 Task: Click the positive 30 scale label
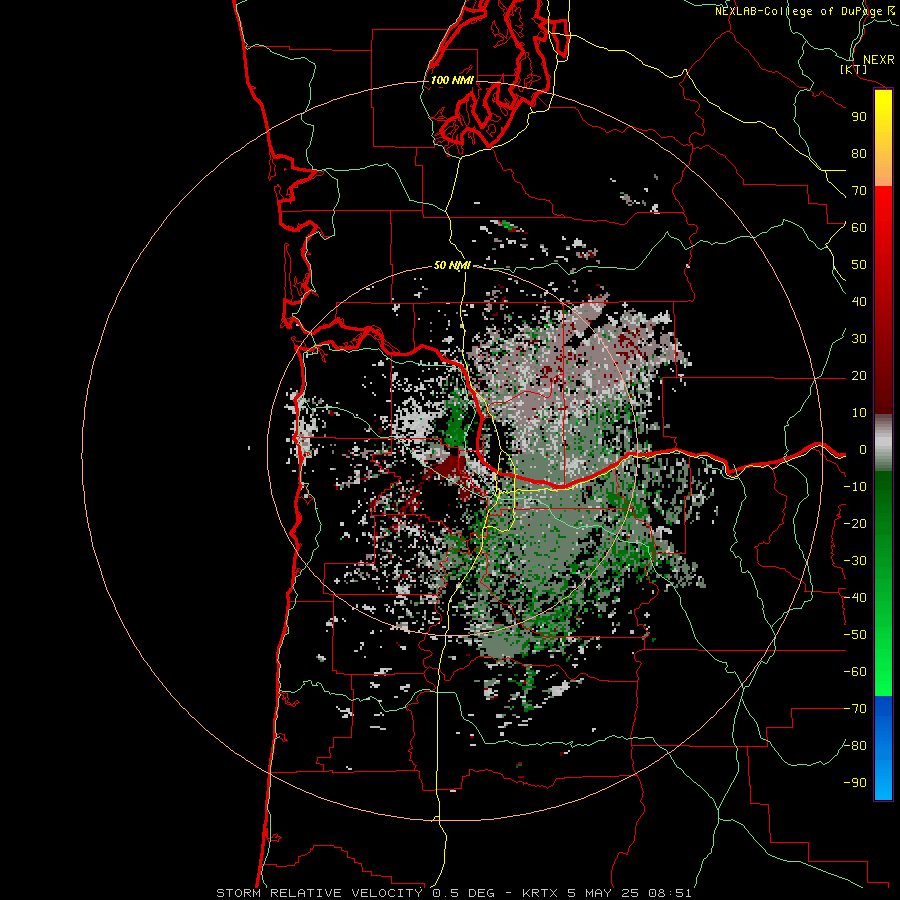(x=859, y=339)
